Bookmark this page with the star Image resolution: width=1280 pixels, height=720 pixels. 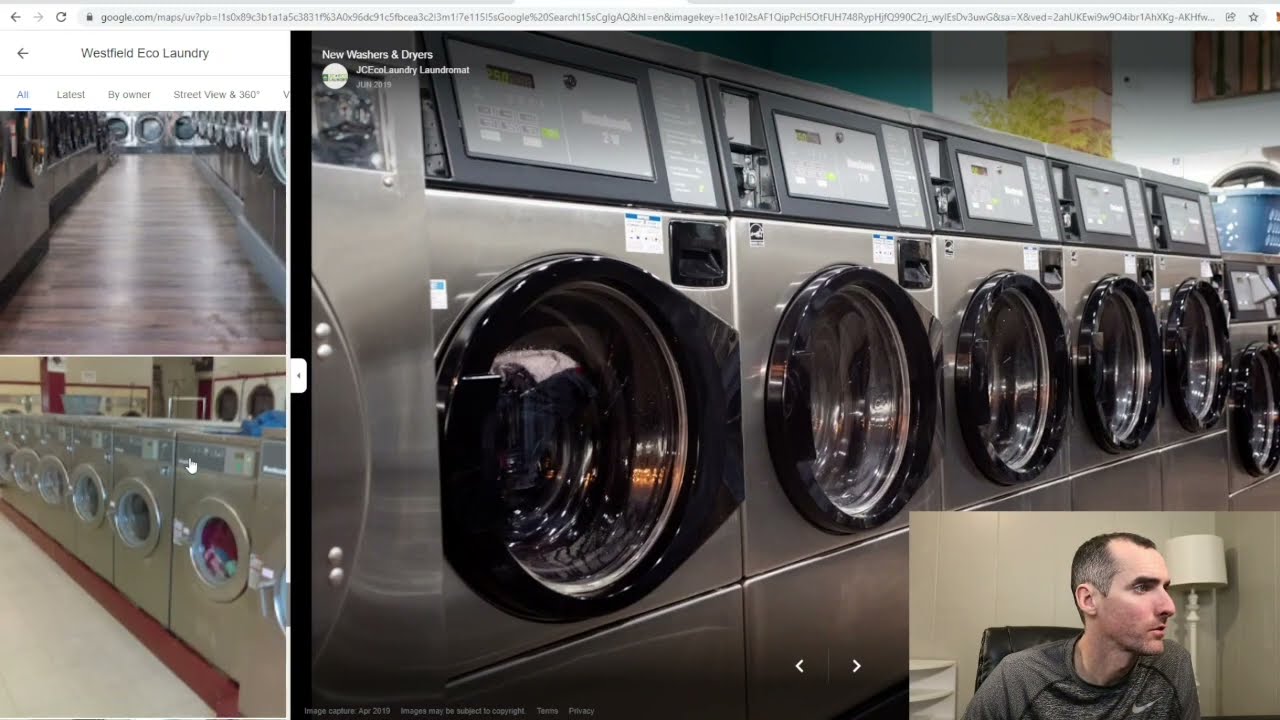[1254, 17]
